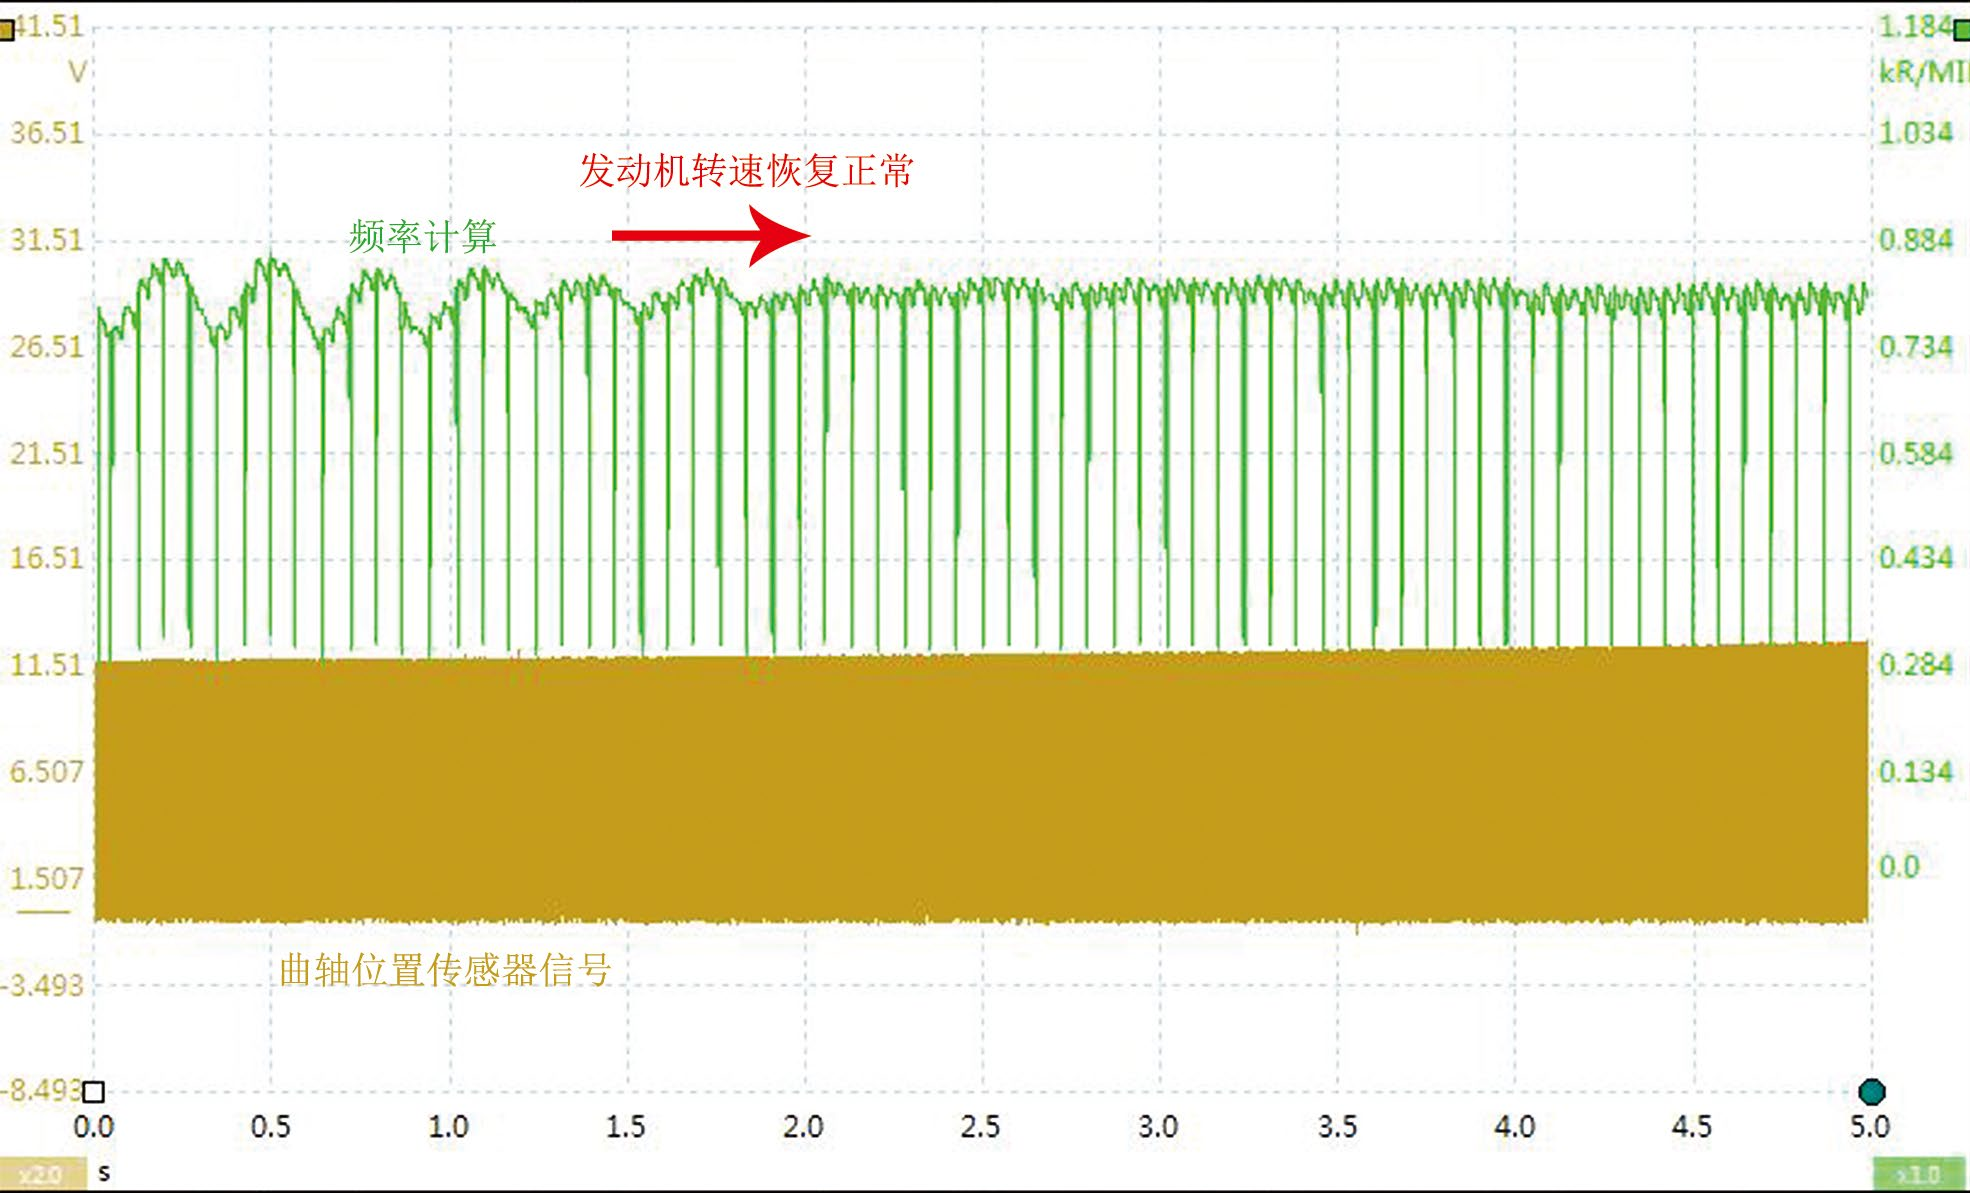Click the 6.507 voltage axis value
Screen dimensions: 1970x1193
pos(47,772)
